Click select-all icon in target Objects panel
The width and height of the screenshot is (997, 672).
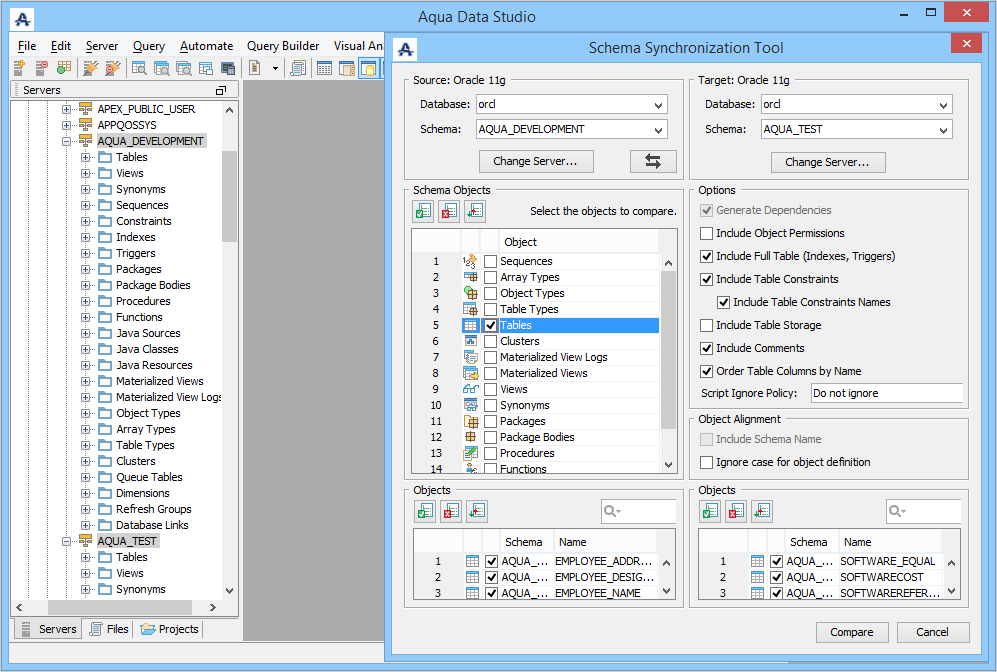click(710, 512)
